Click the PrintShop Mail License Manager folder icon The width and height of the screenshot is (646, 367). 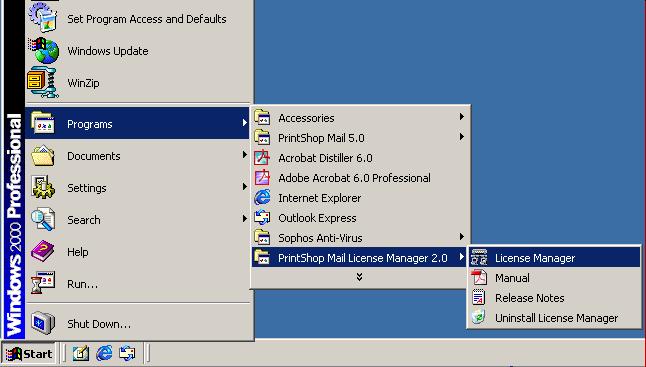click(x=262, y=257)
